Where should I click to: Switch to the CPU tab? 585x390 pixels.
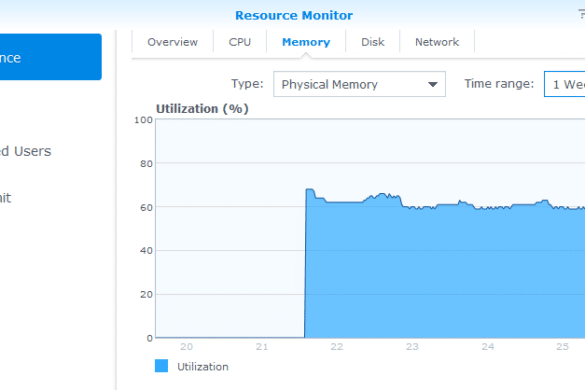[x=240, y=42]
